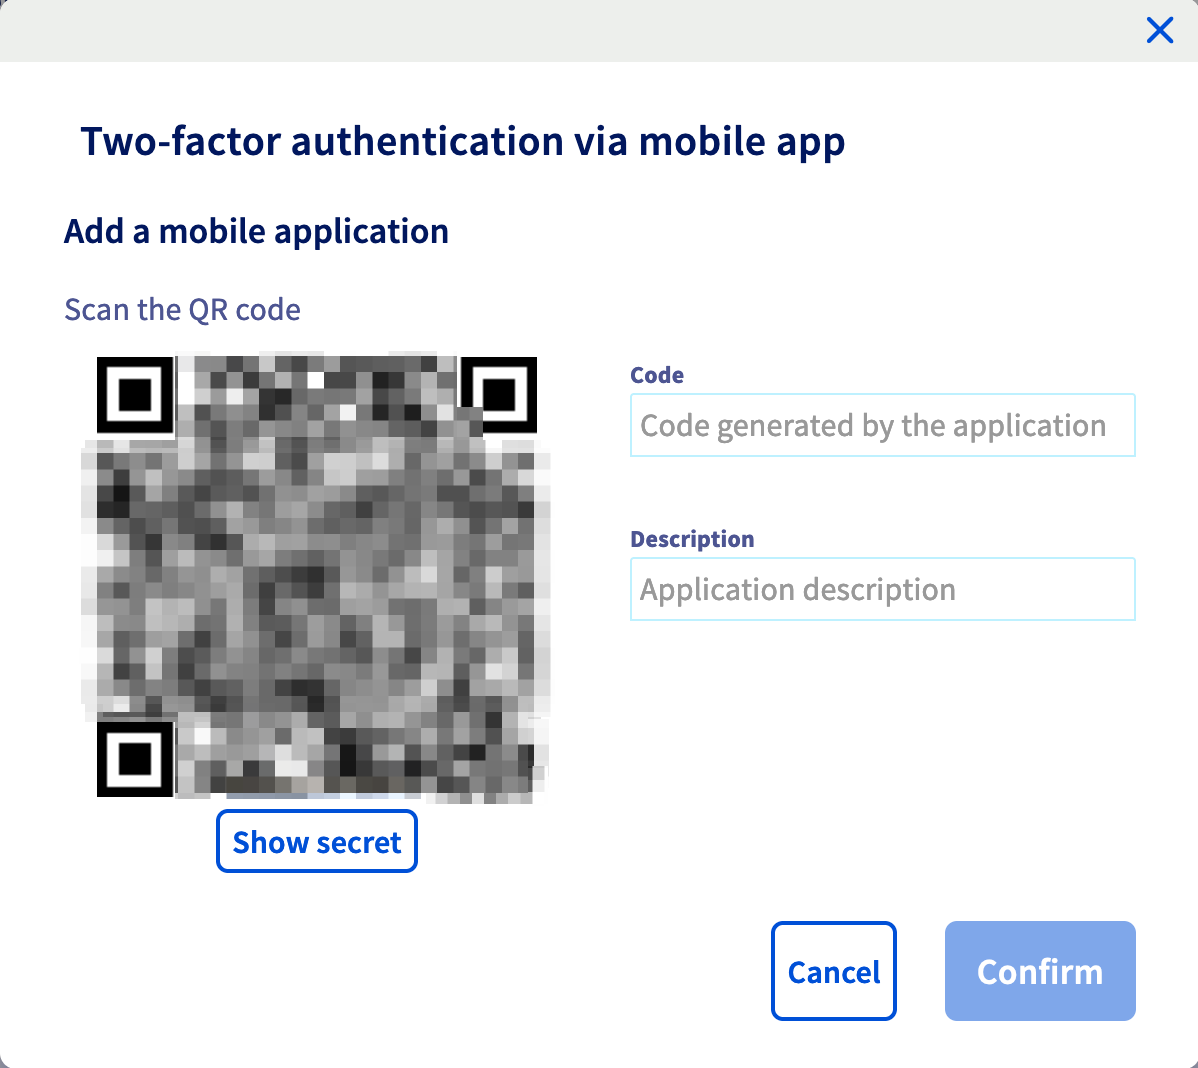Reveal the secret via Show secret
The height and width of the screenshot is (1068, 1198).
click(x=316, y=841)
